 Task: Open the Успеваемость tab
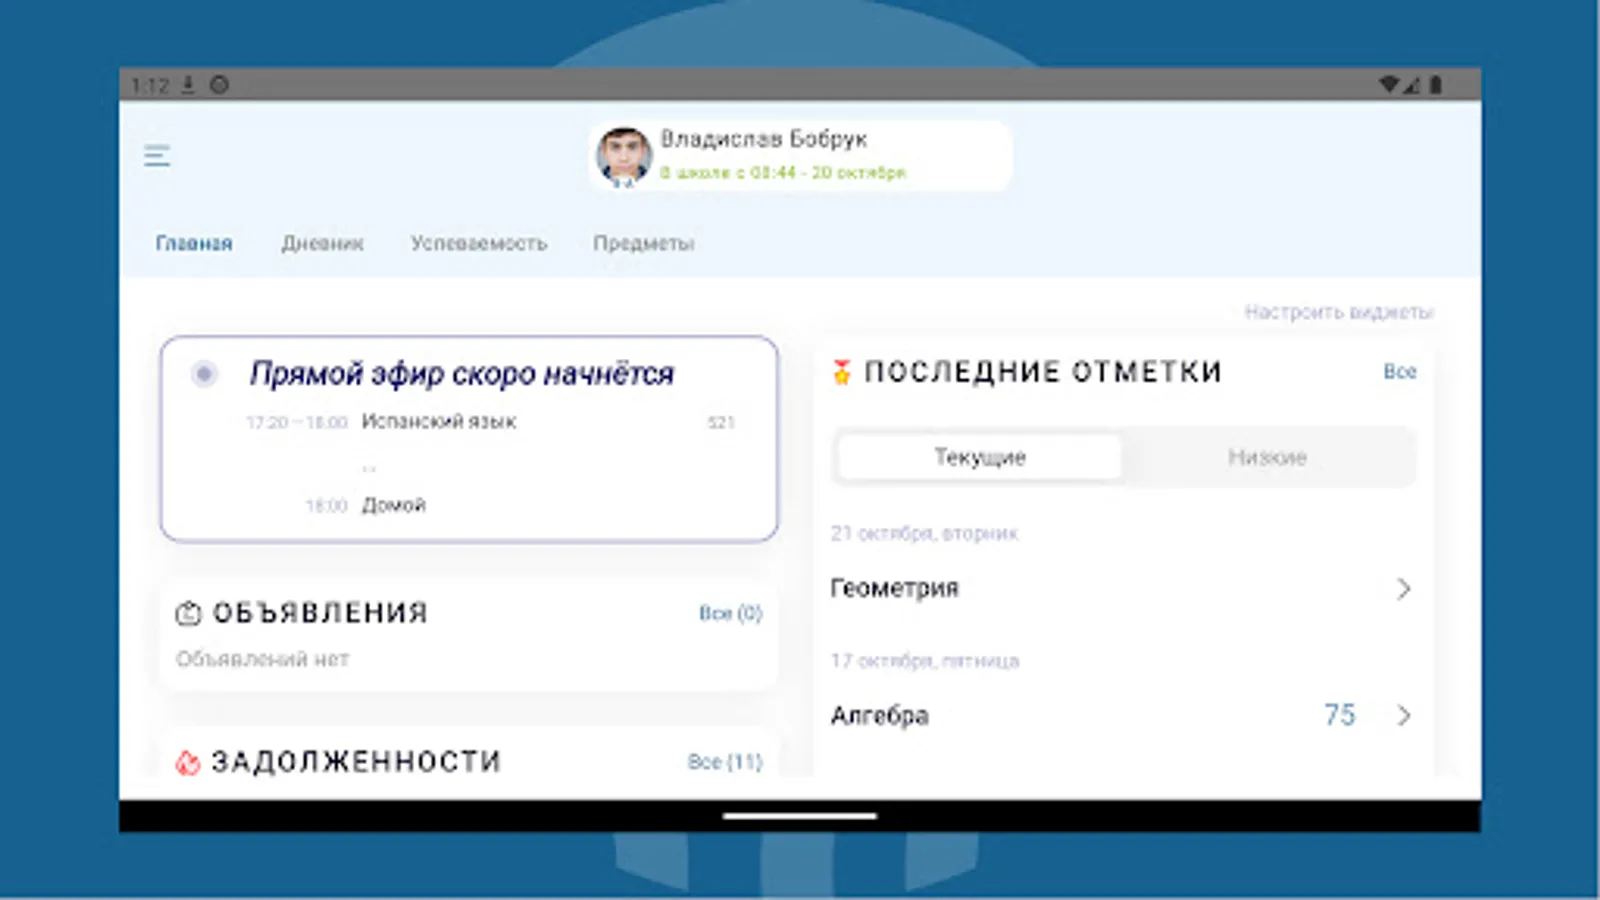point(479,243)
